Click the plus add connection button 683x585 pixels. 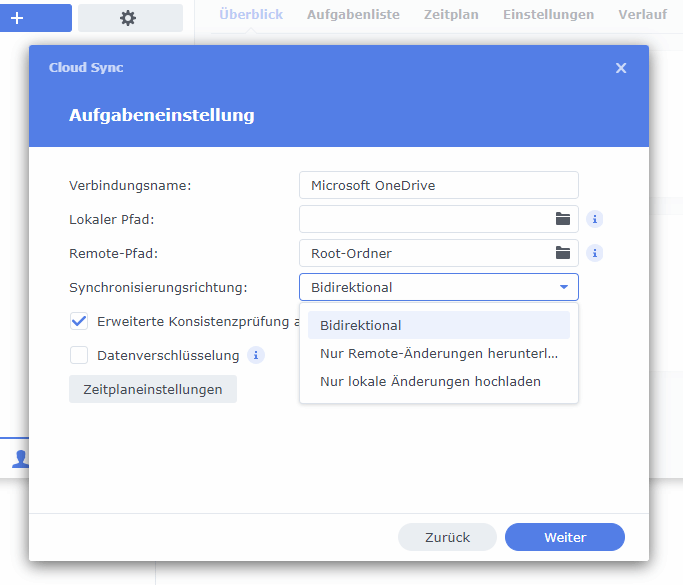pyautogui.click(x=36, y=18)
